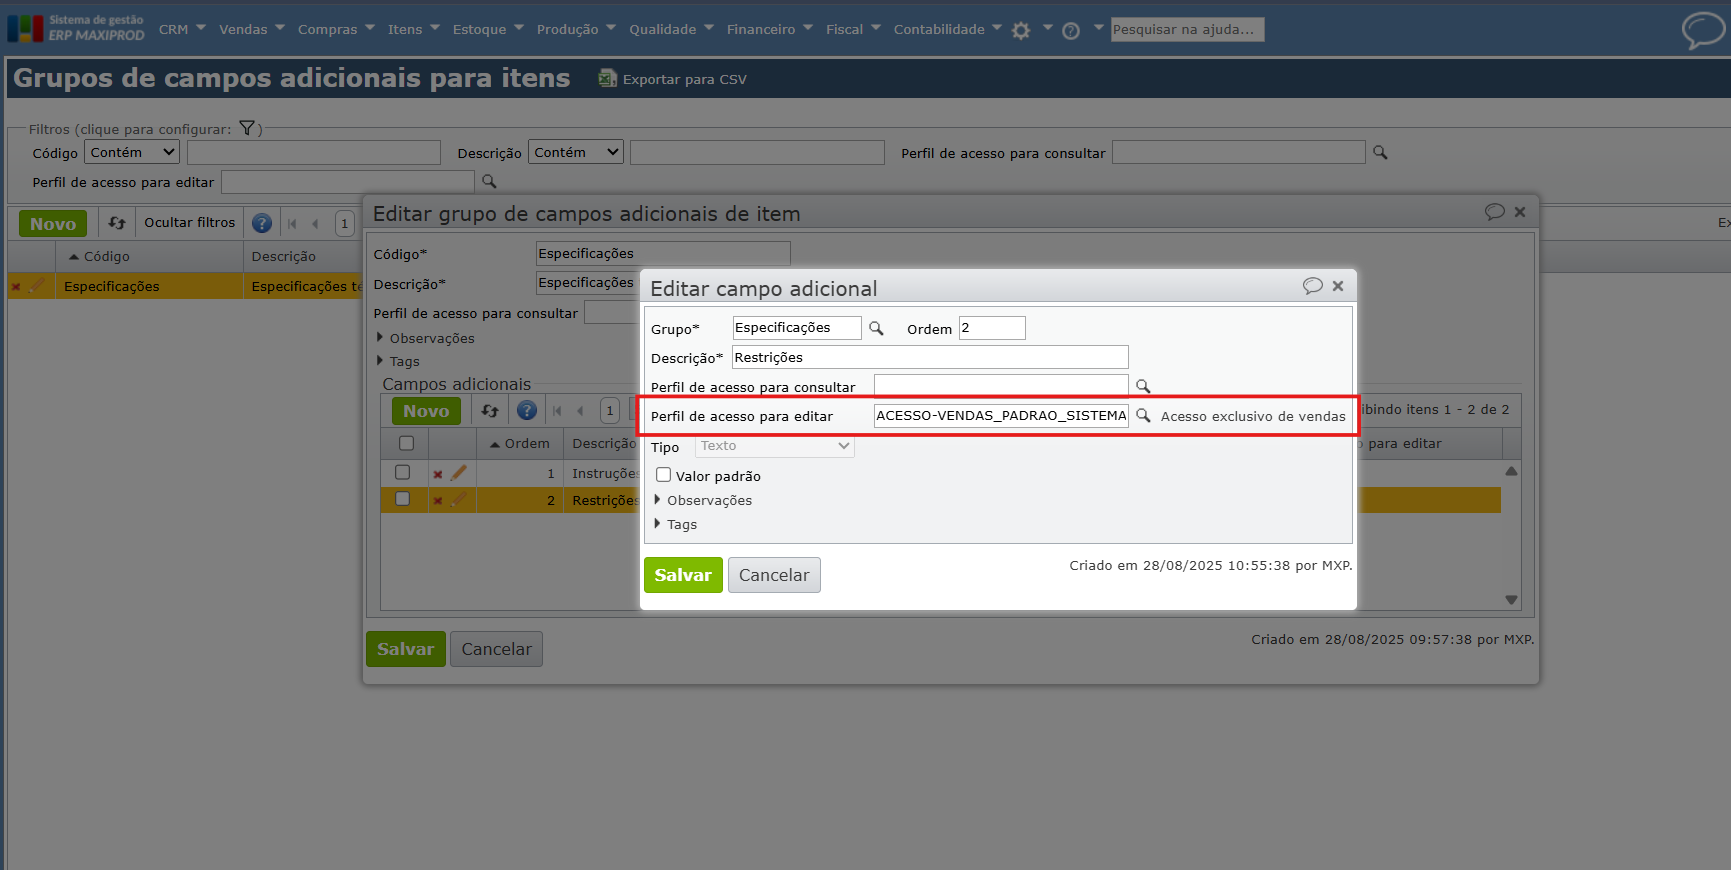
Task: Open the Vendas menu
Action: 252,29
